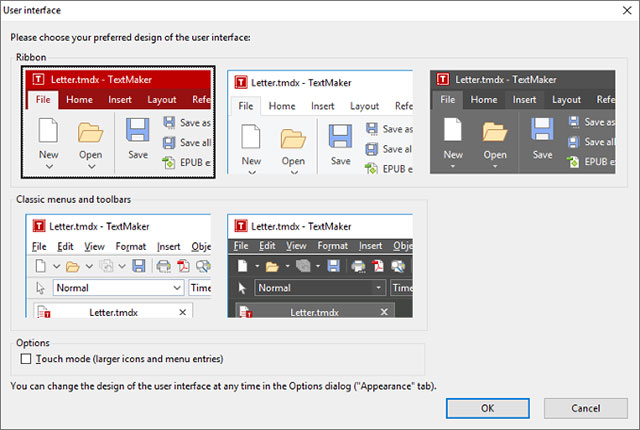This screenshot has height=430, width=640.
Task: Choose the light ribbon design preview
Action: [x=320, y=122]
